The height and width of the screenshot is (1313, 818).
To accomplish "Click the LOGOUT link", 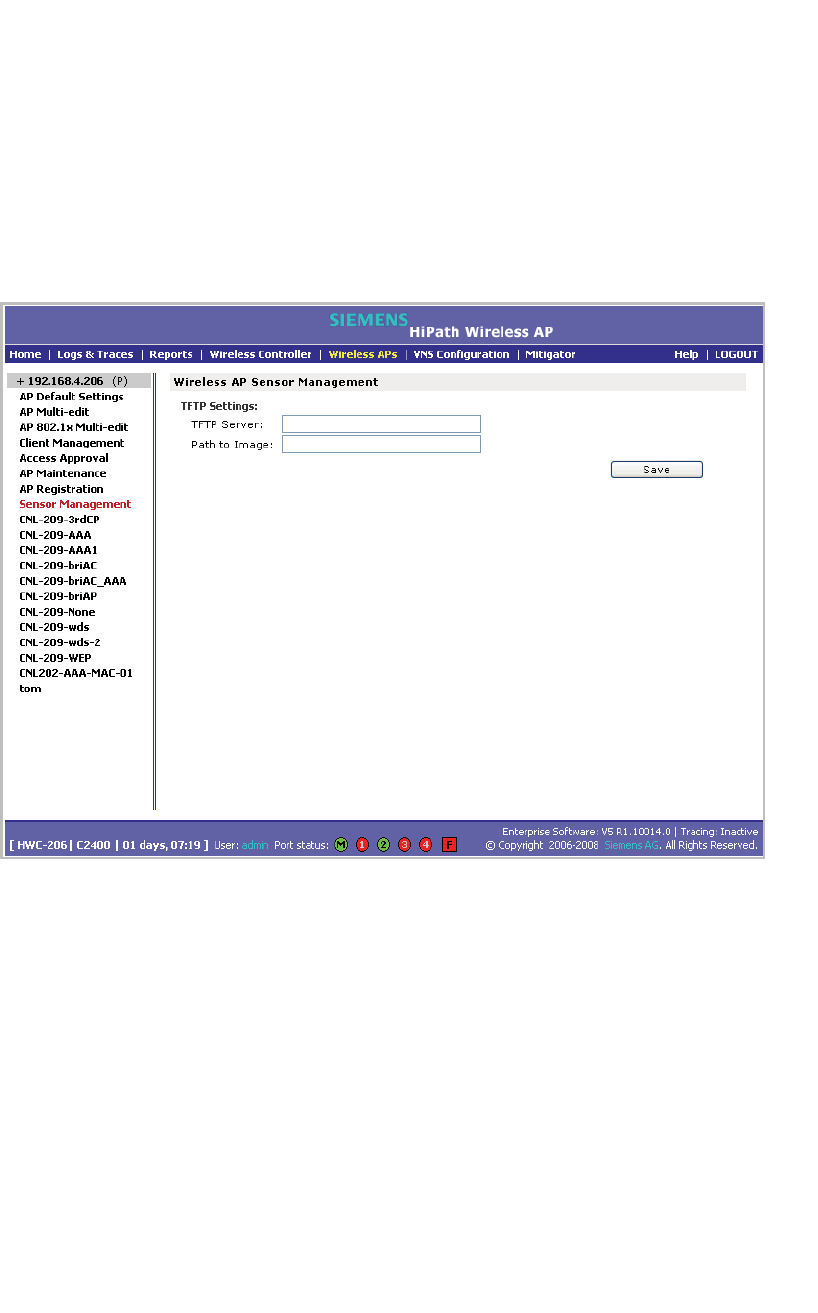I will click(737, 354).
